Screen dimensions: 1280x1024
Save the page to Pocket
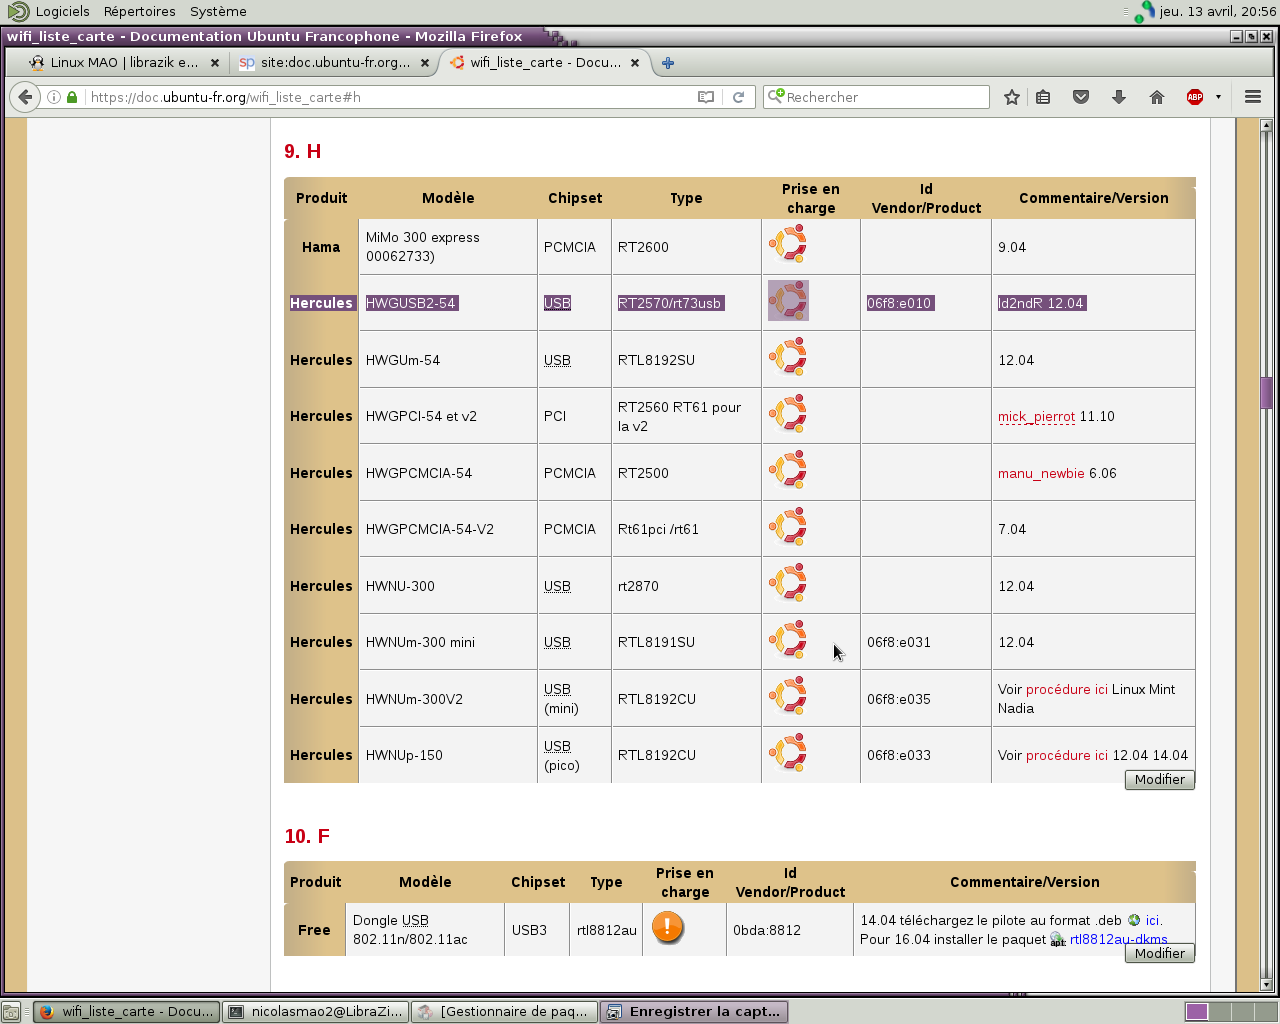(x=1081, y=97)
